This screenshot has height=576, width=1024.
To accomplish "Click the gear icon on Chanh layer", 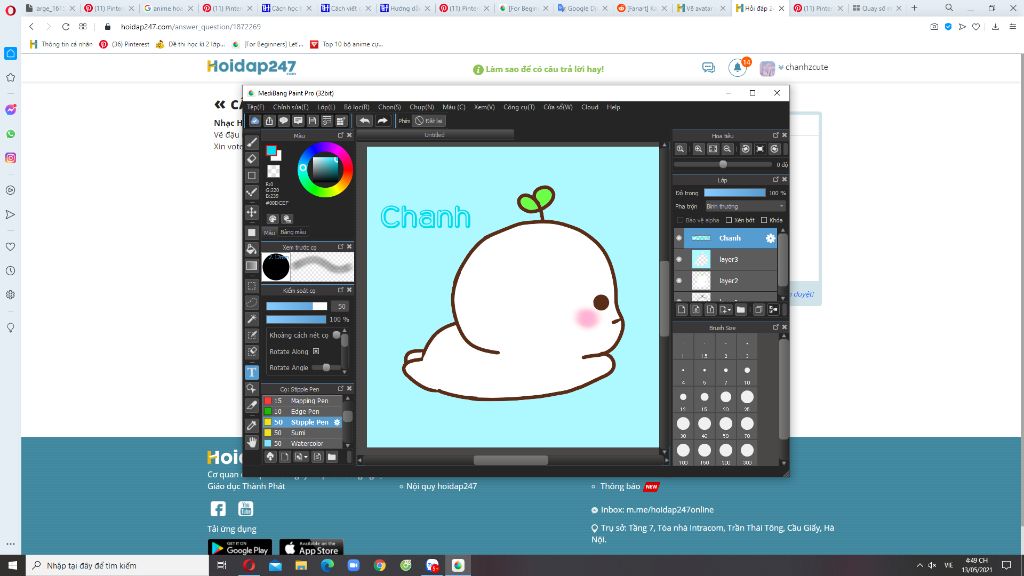I will click(x=771, y=238).
